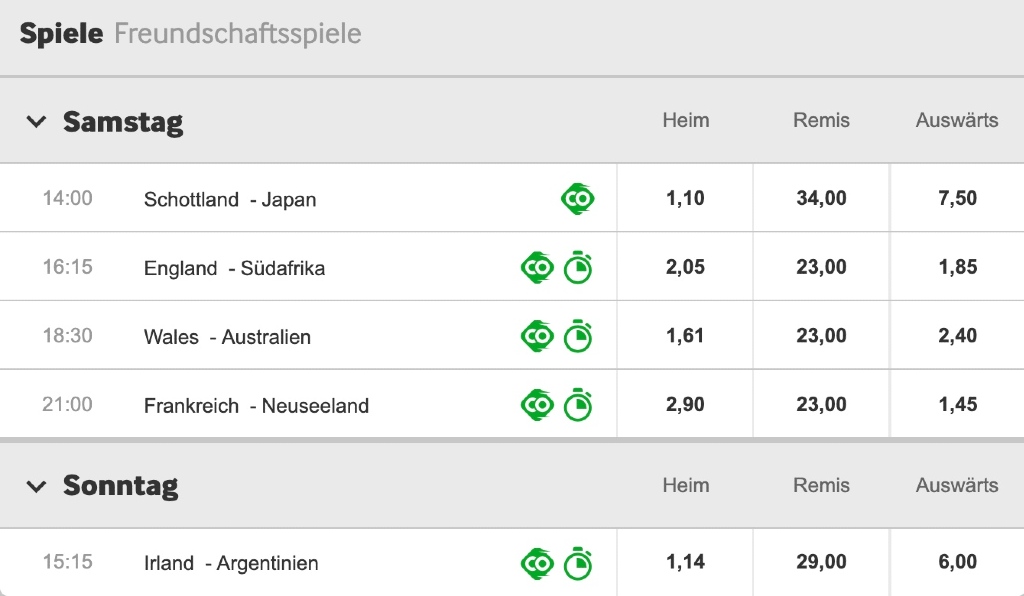Pick Irland home odds 1,14

(685, 563)
